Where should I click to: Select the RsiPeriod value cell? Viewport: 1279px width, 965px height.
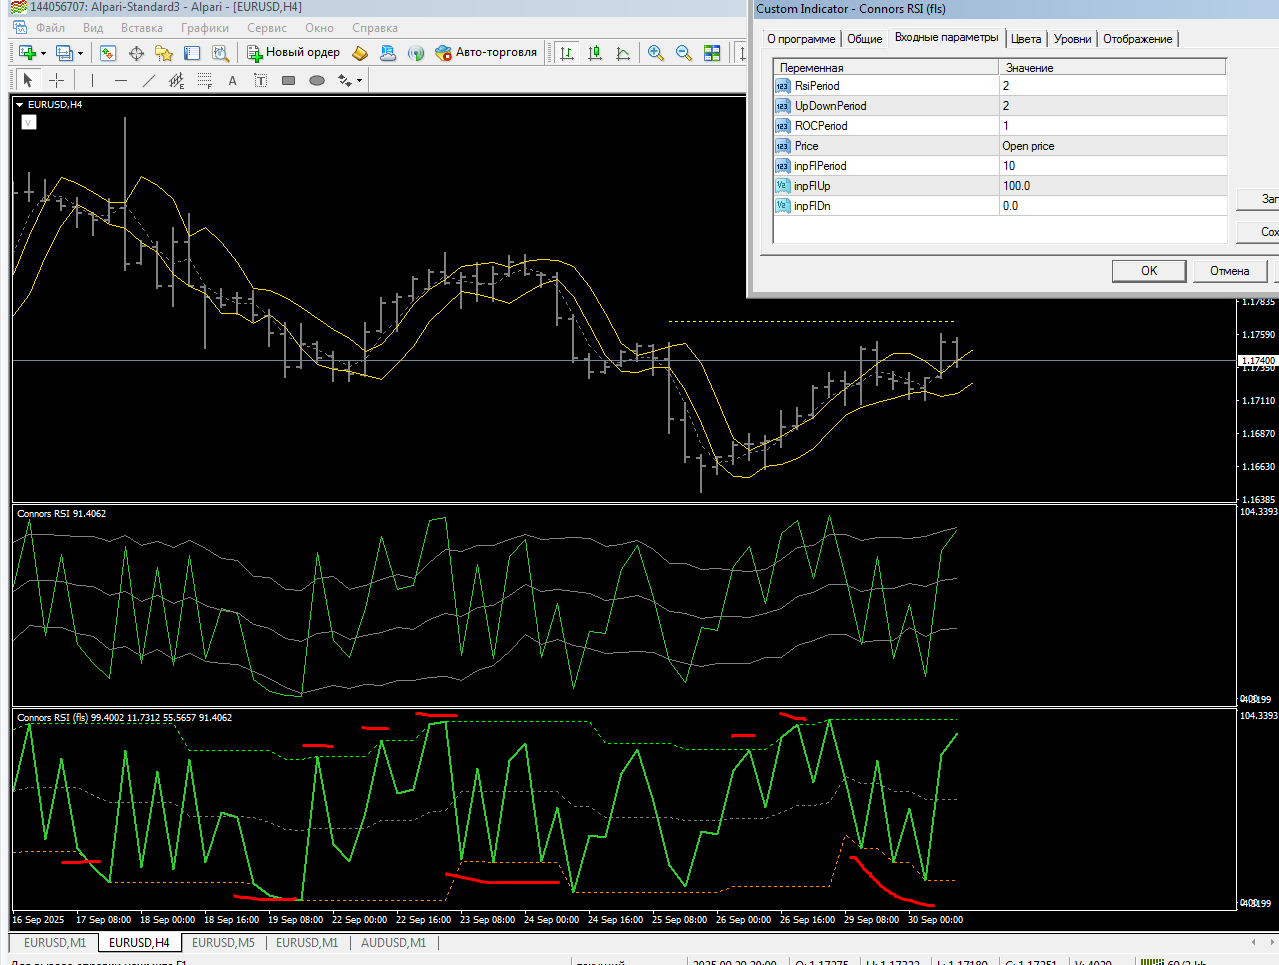[x=1112, y=86]
